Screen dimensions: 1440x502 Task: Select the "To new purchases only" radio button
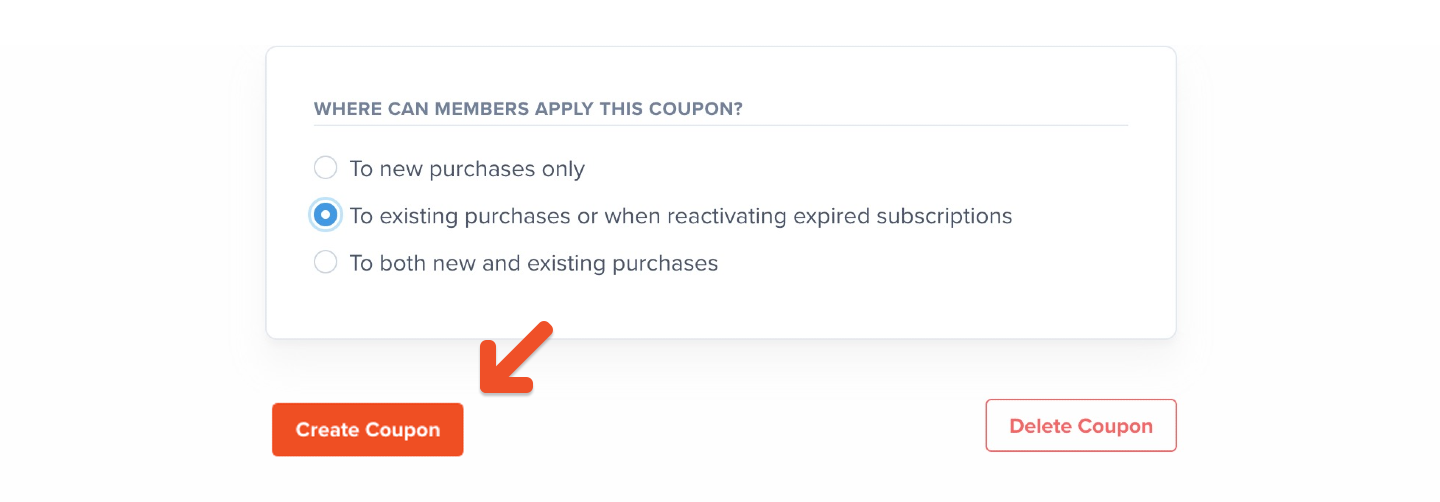click(x=325, y=168)
